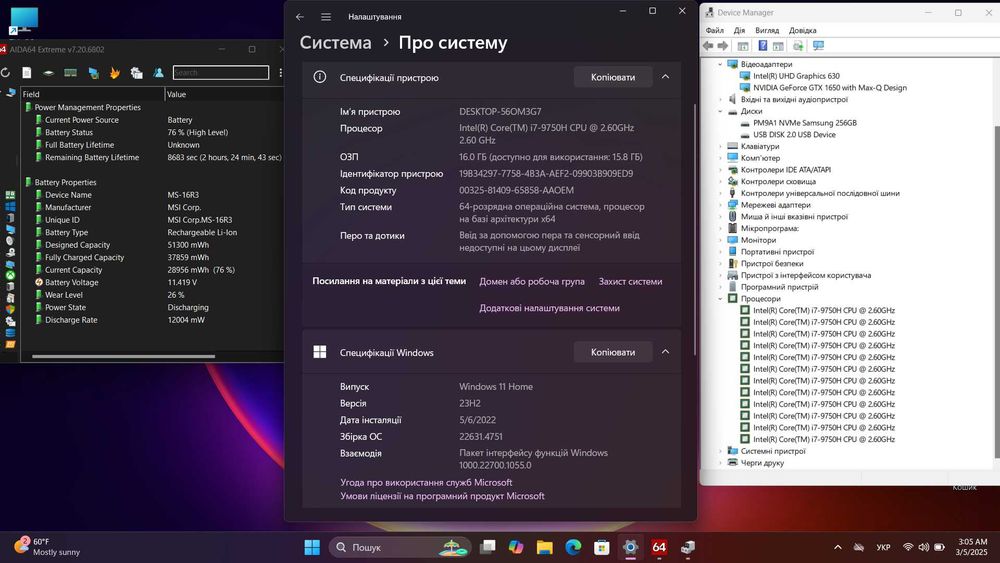Open Домен або робоча група link

[532, 281]
